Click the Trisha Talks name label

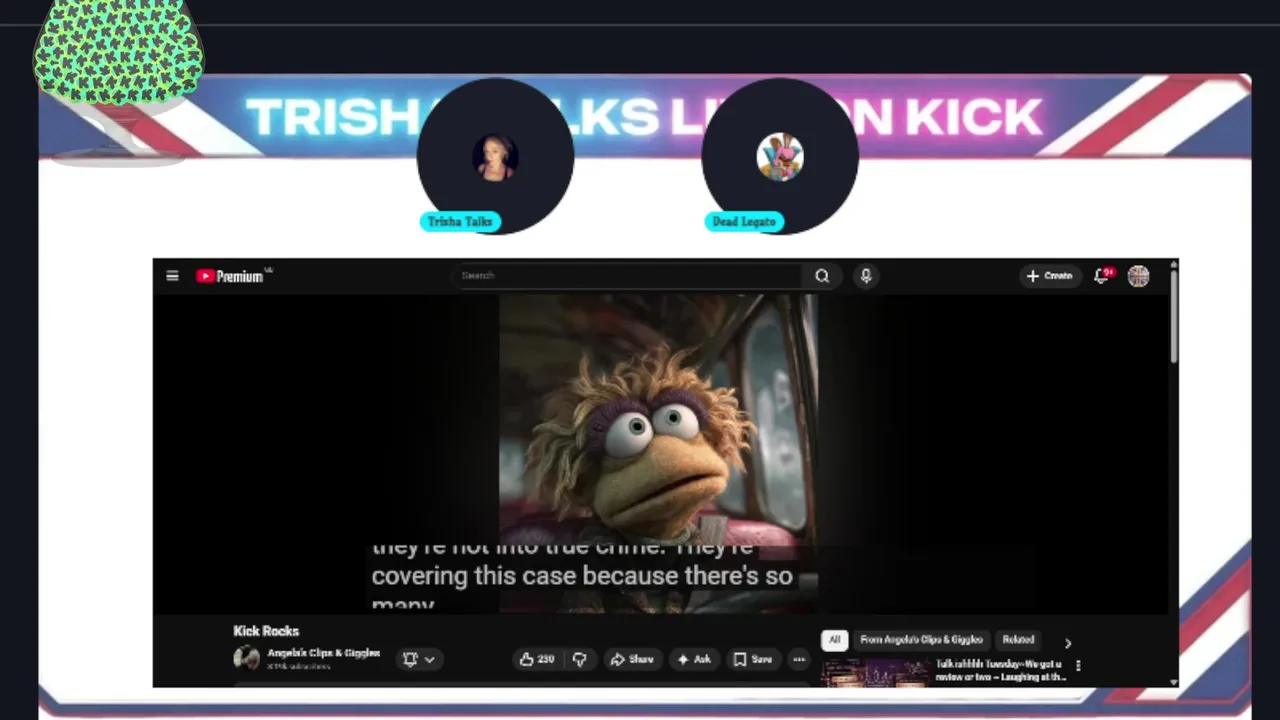point(460,222)
